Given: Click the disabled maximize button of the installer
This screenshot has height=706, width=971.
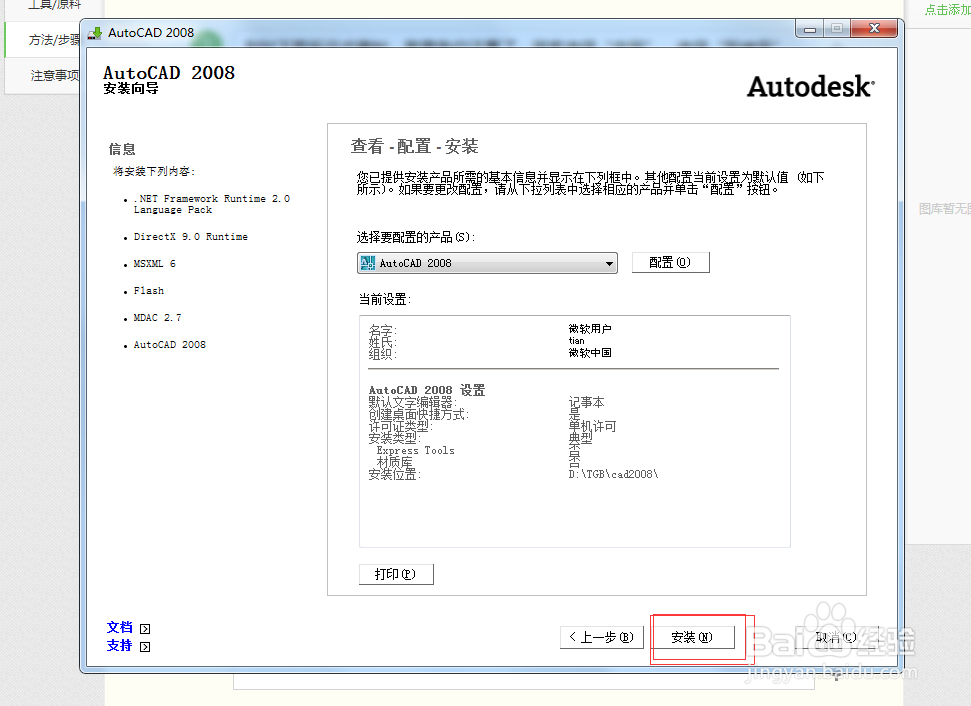Looking at the screenshot, I should (x=837, y=28).
